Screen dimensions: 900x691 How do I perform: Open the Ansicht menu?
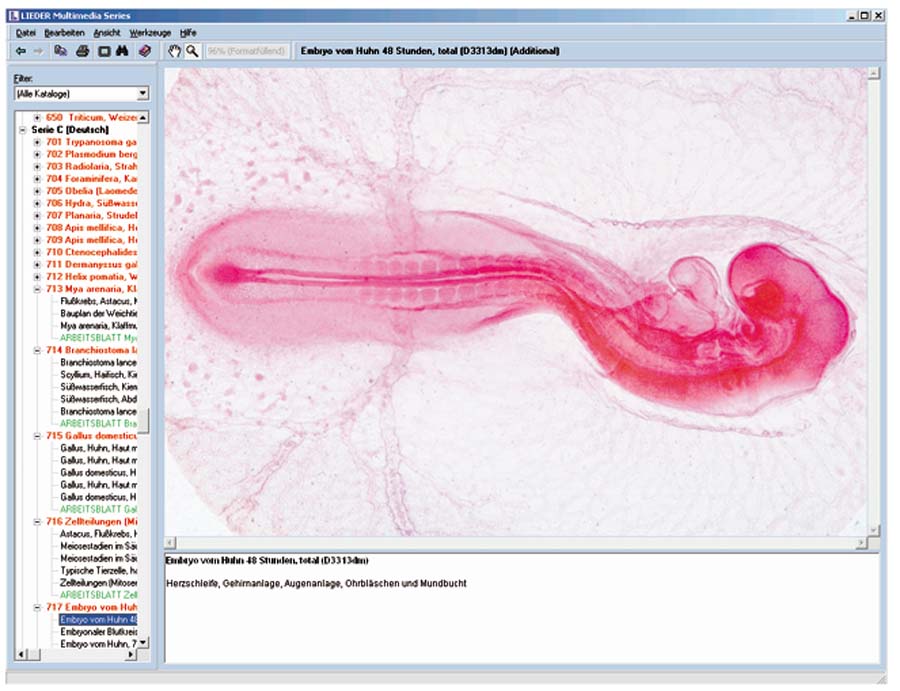[107, 32]
